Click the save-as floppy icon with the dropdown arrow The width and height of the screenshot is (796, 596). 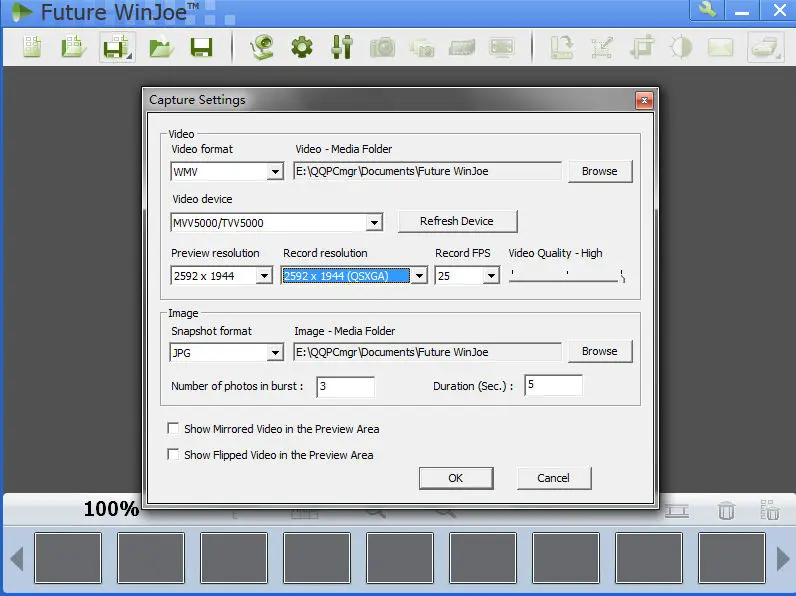(117, 47)
